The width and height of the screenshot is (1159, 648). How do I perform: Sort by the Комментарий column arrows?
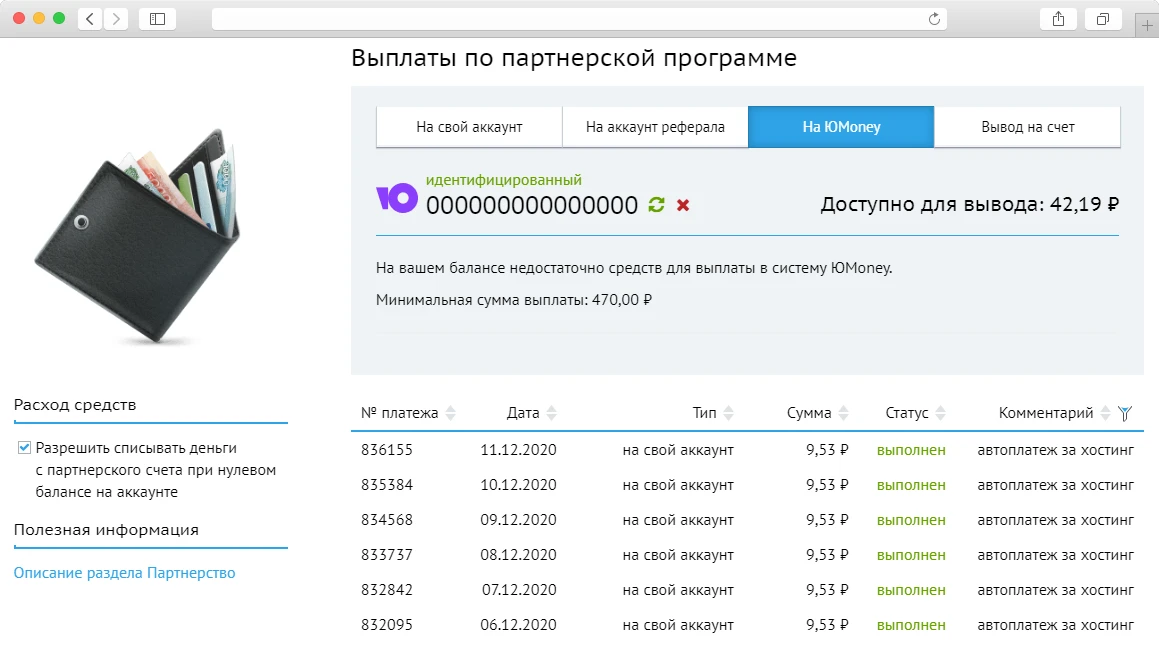[1104, 412]
